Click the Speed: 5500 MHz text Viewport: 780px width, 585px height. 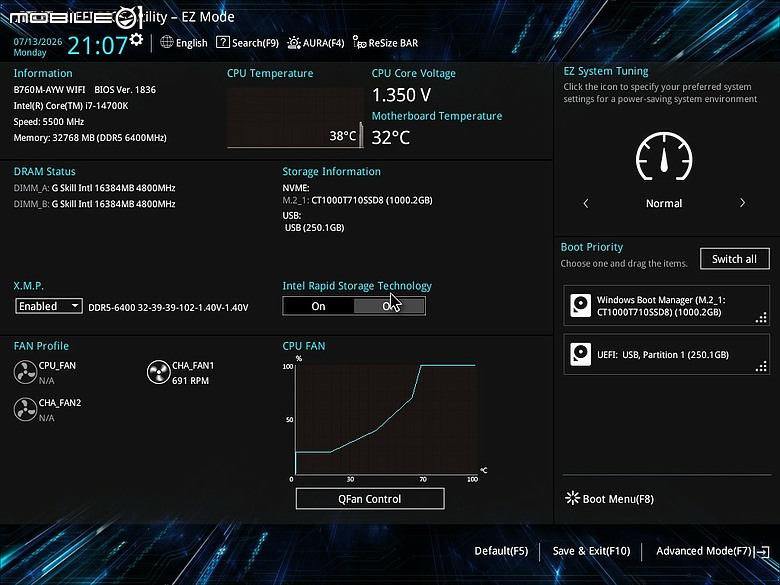(x=49, y=121)
